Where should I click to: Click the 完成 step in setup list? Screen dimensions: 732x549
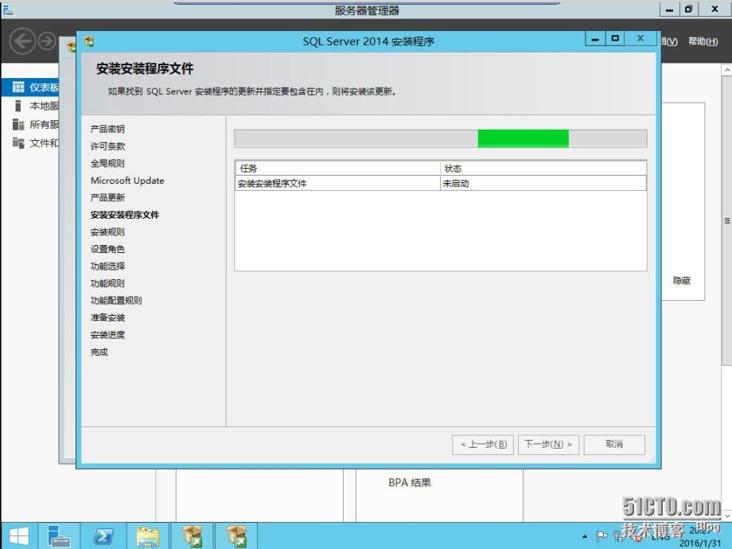click(x=99, y=352)
